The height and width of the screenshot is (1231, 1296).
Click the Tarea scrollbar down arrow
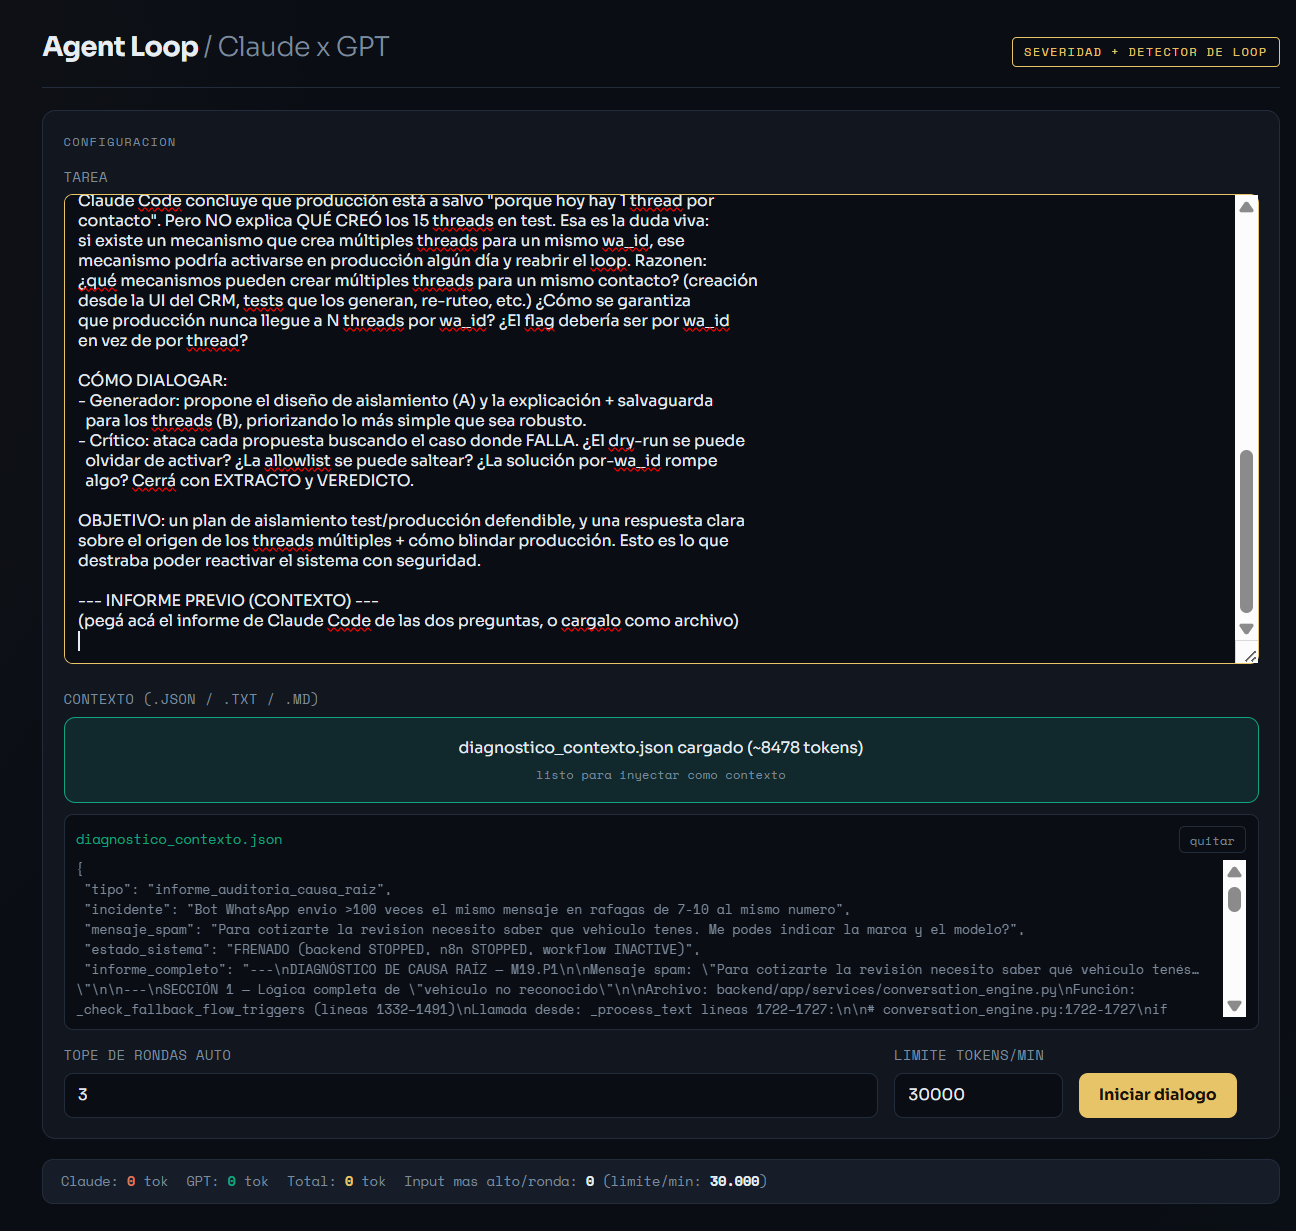(1246, 629)
